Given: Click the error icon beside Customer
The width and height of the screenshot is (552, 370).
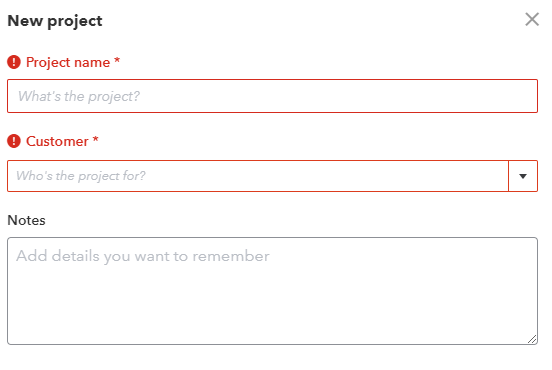Looking at the screenshot, I should point(14,141).
